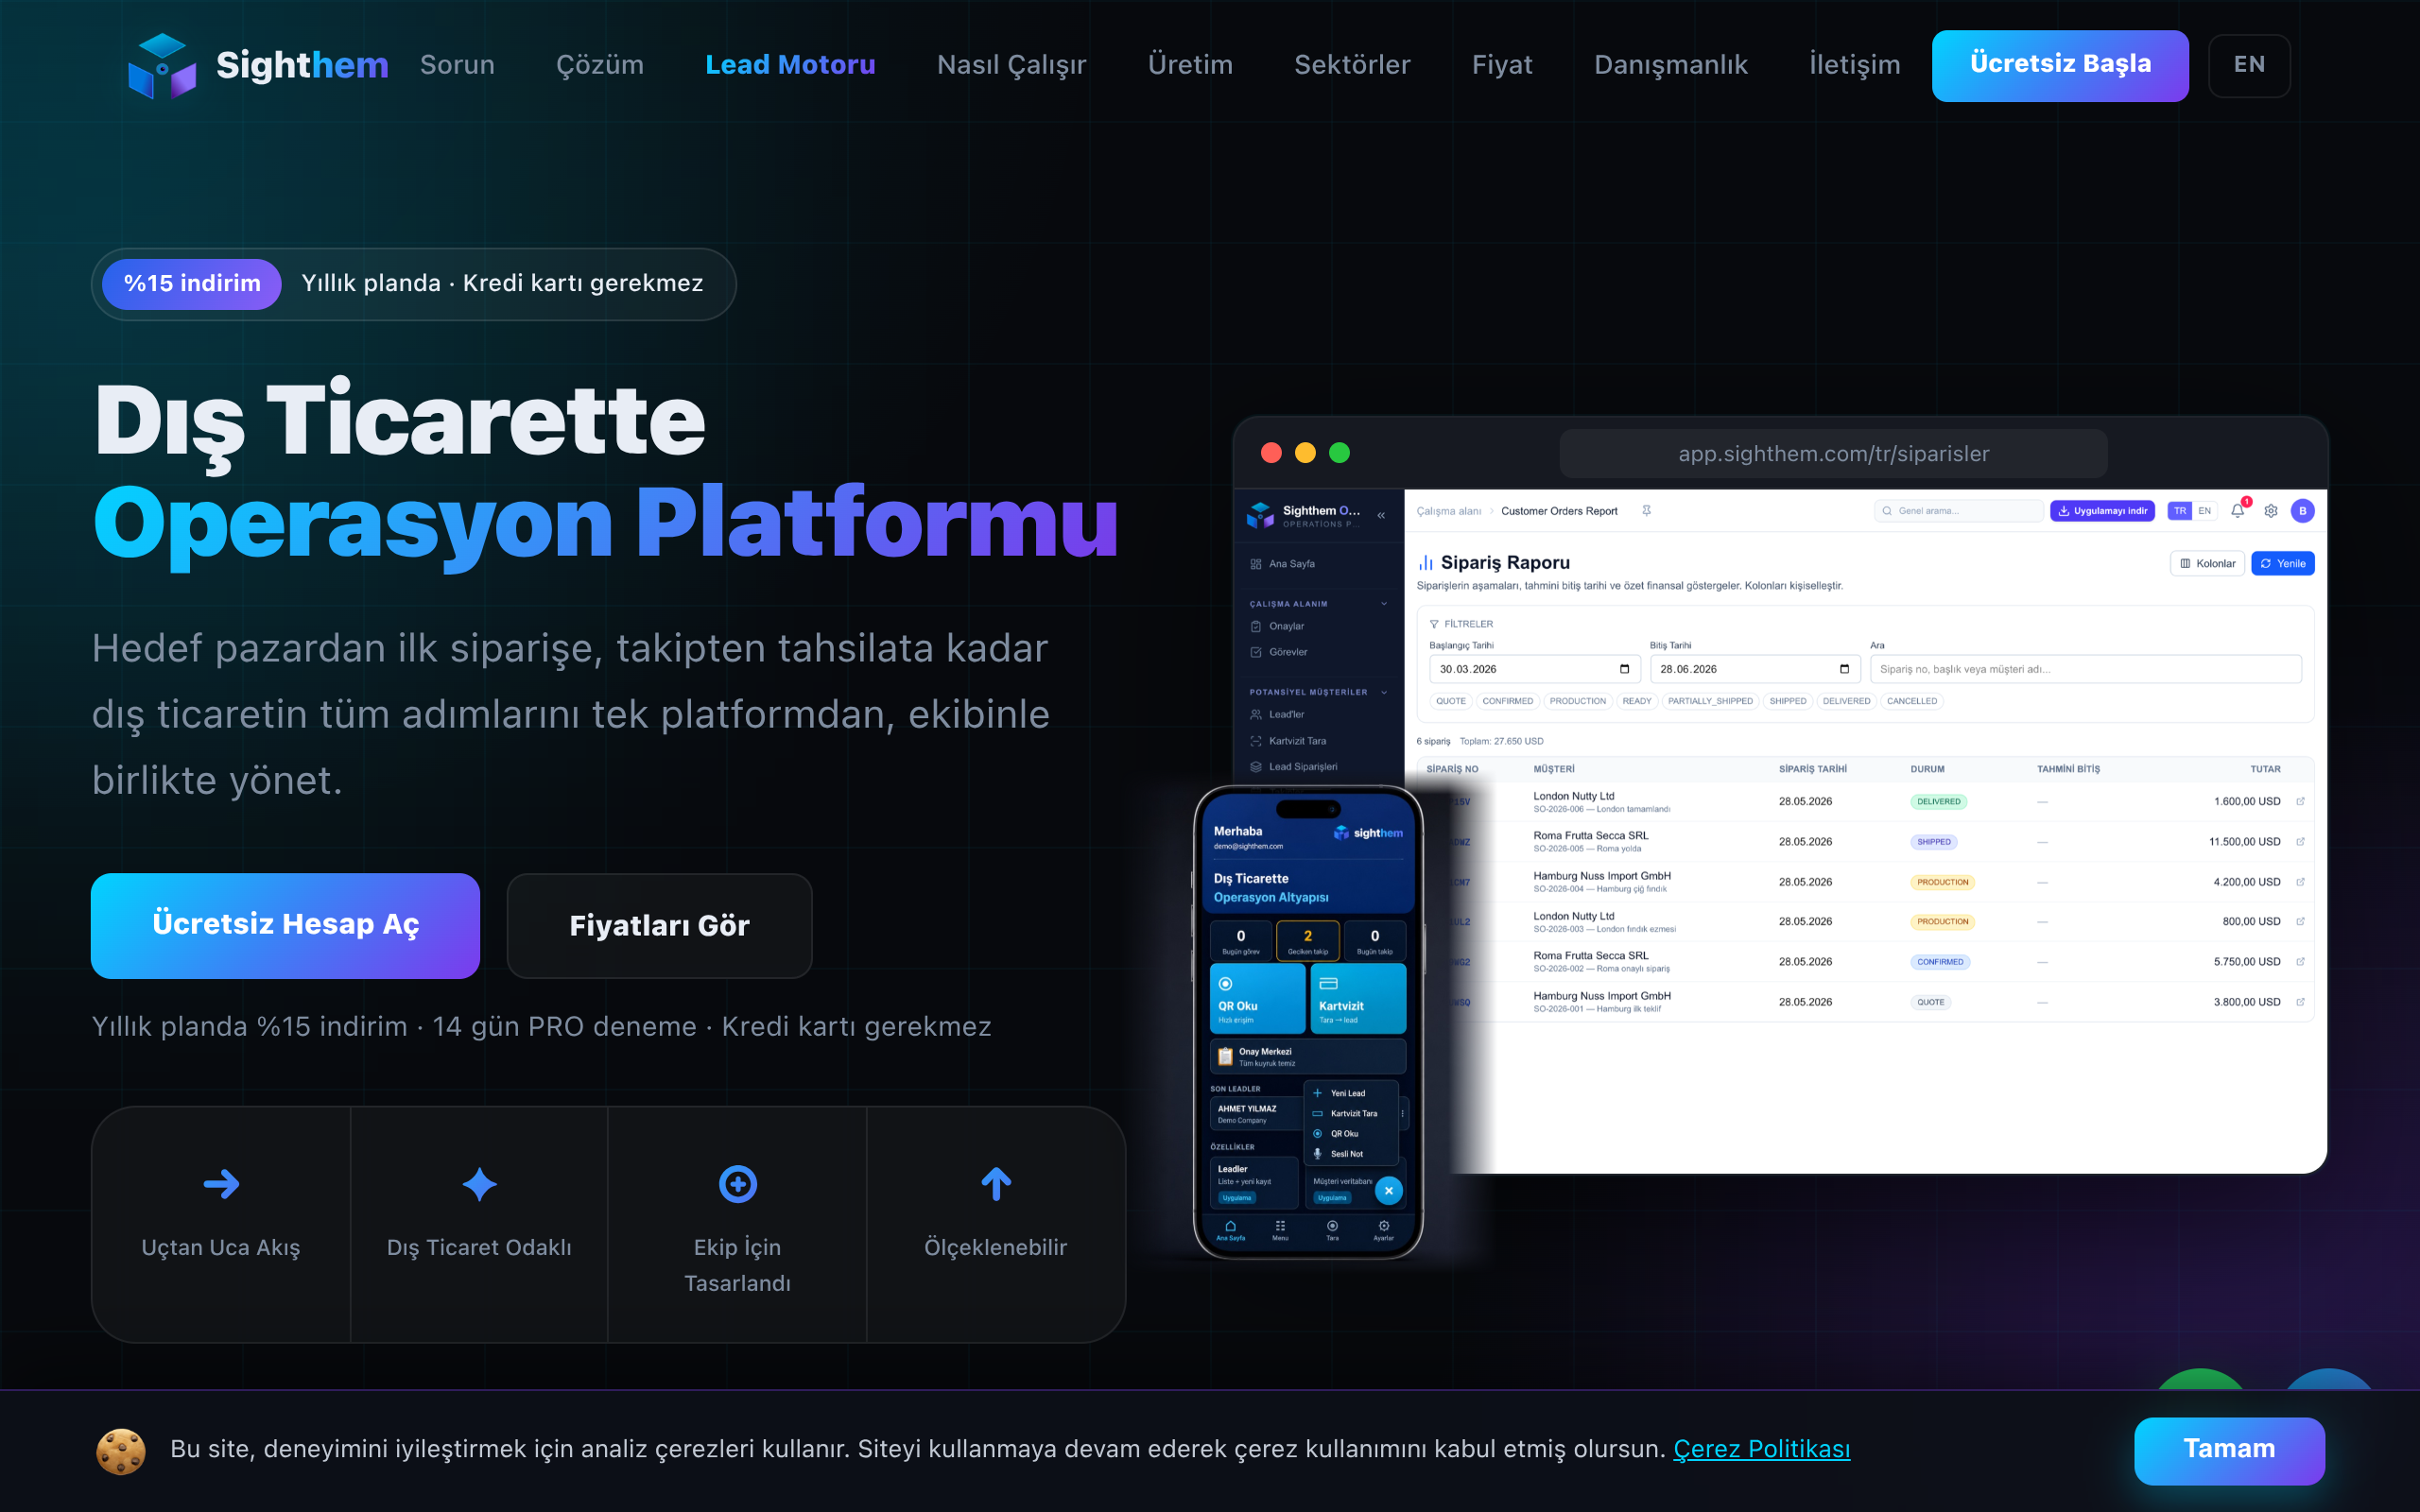This screenshot has height=1512, width=2420.
Task: Open the external link icon on the 5.750,00 USD row
Action: (x=2300, y=962)
